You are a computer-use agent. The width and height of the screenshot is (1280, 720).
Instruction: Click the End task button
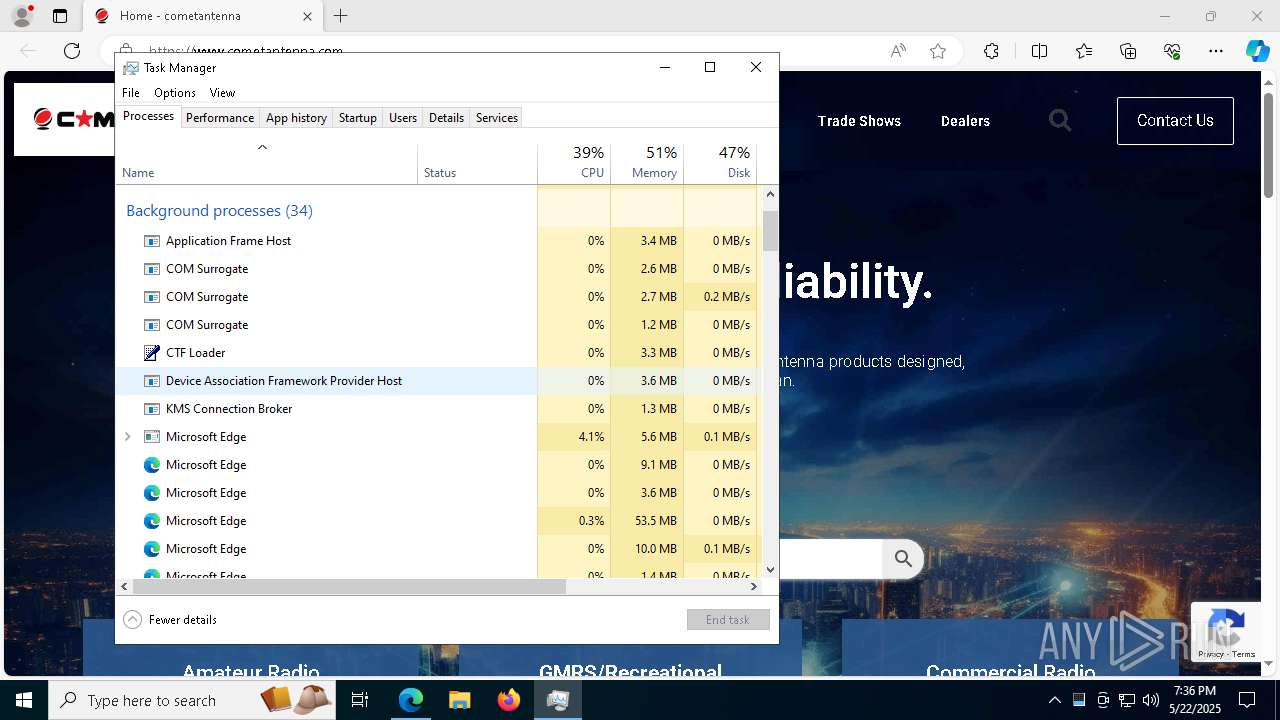tap(728, 620)
